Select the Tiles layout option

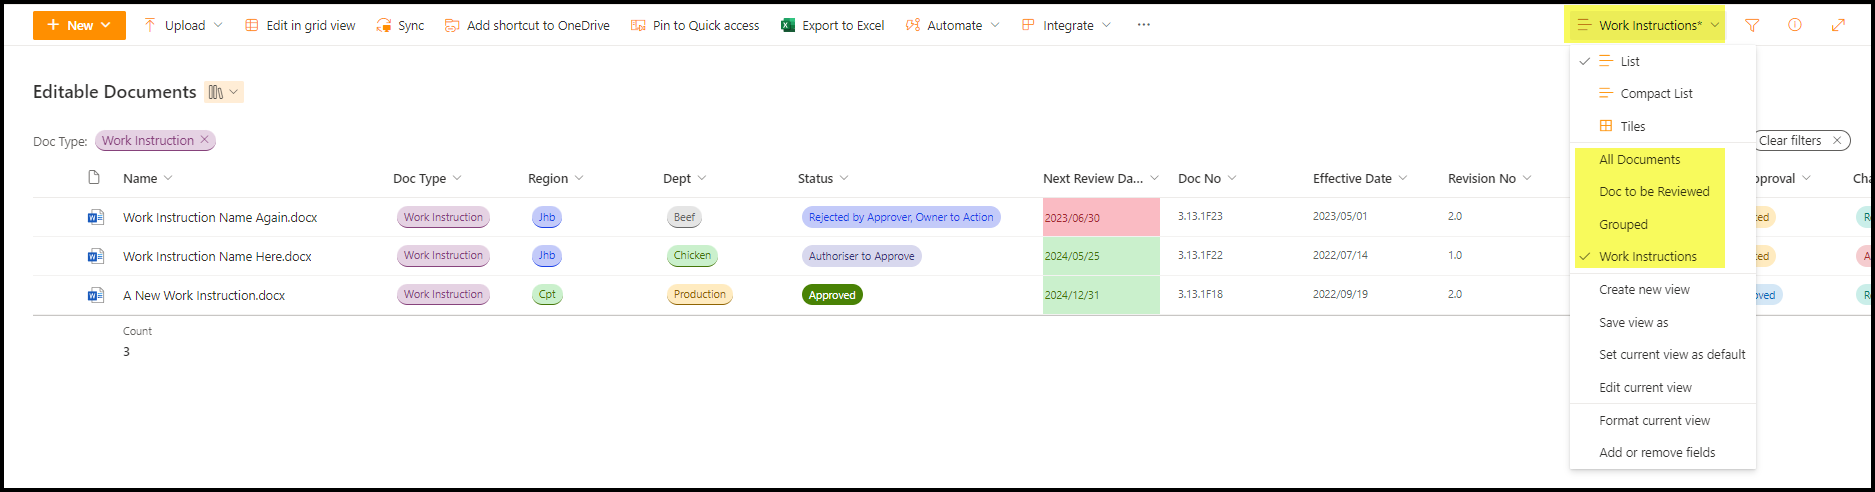coord(1632,126)
